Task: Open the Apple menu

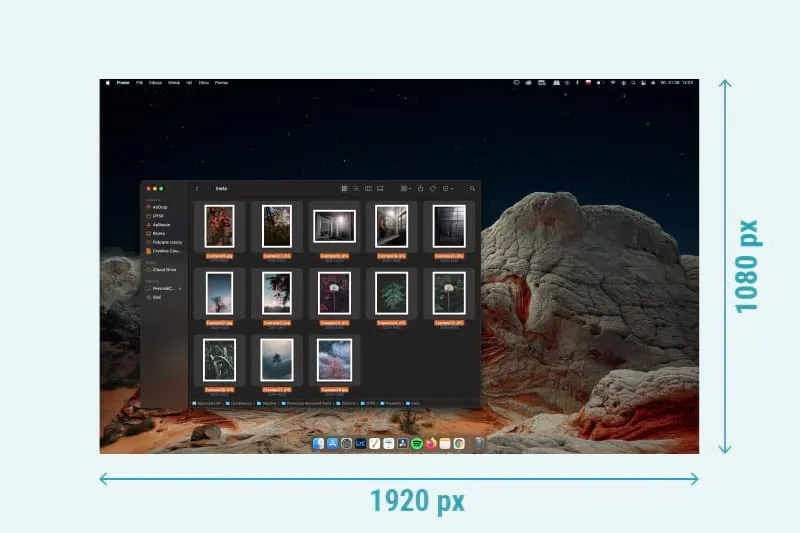Action: (x=107, y=83)
